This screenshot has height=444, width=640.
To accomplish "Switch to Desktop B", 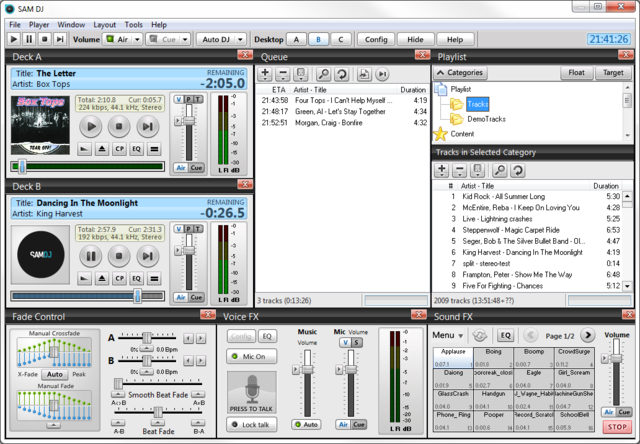I will tap(318, 40).
